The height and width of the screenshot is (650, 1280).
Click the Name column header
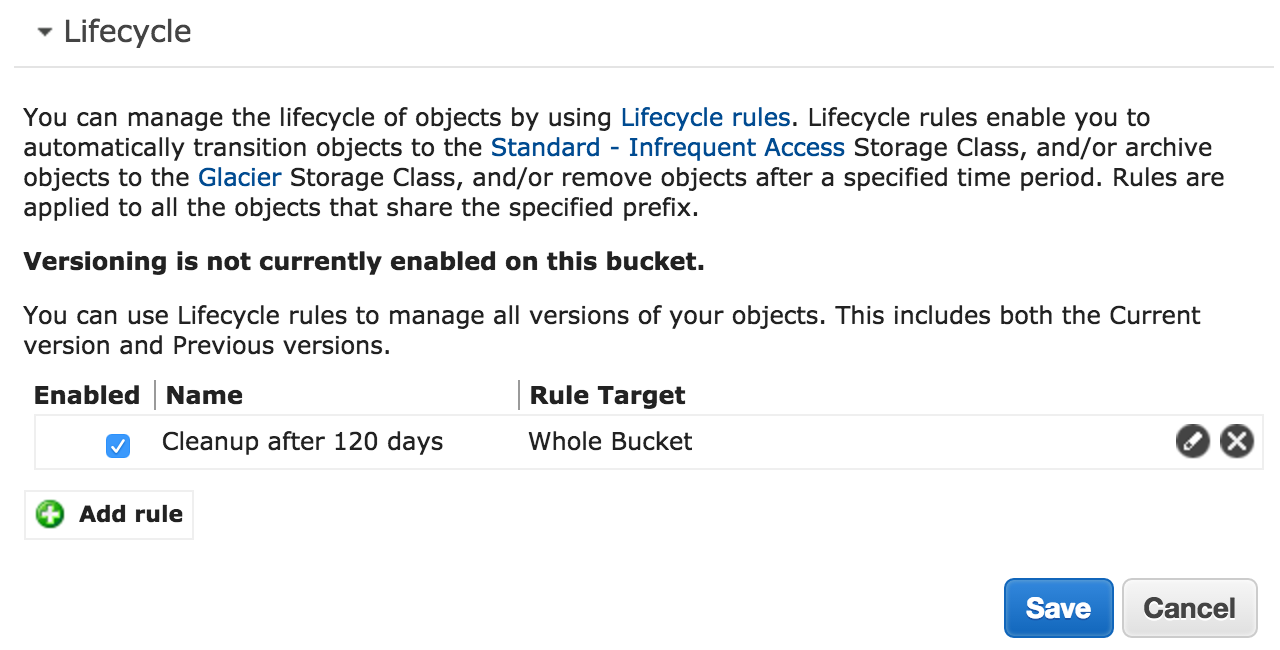pos(204,395)
